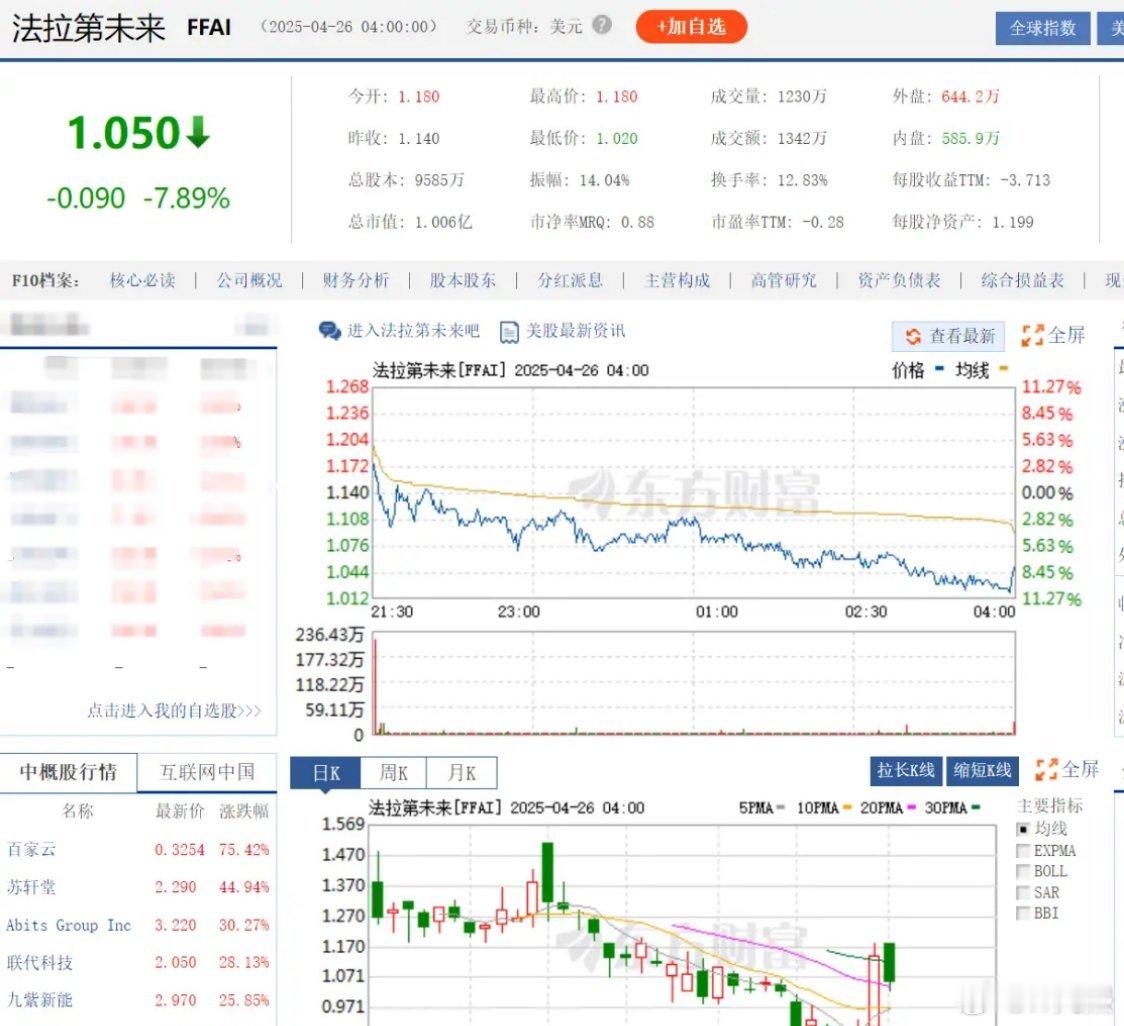Toggle the 均线 indicator checkbox

tap(1024, 830)
